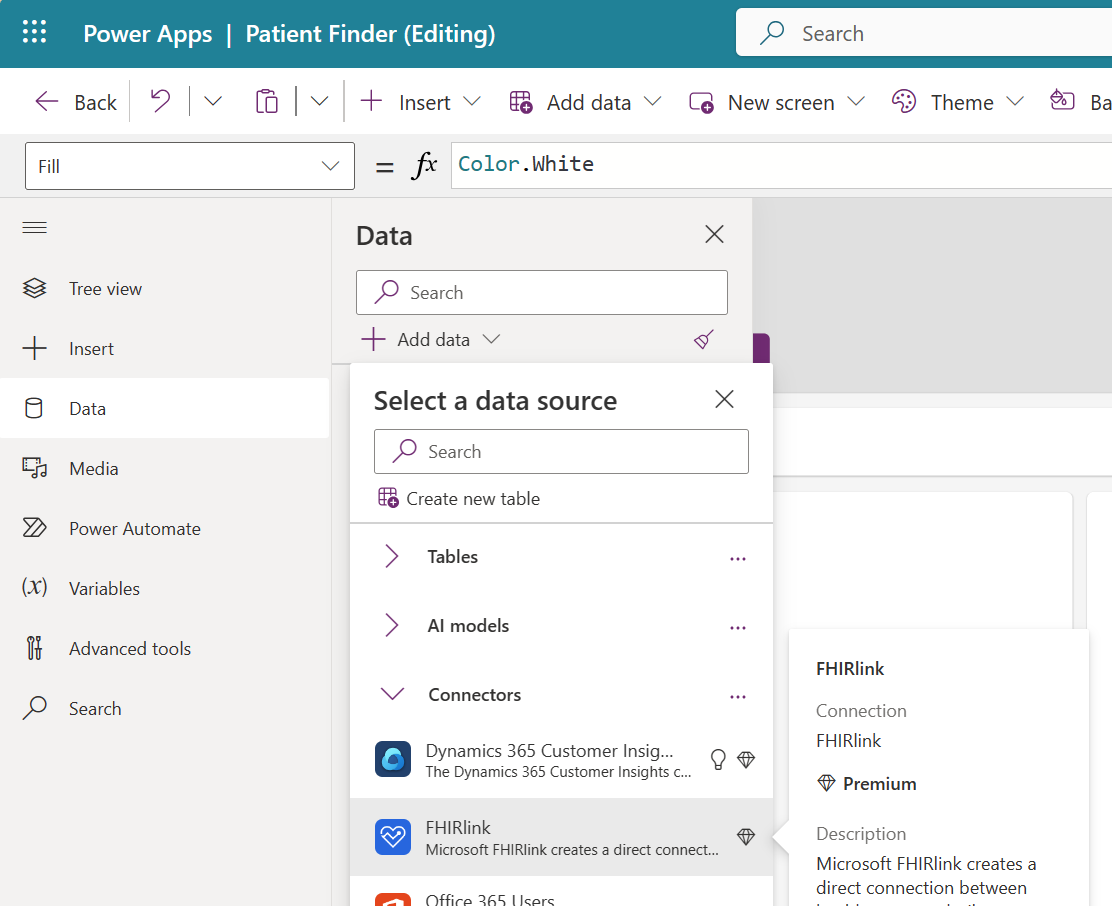
Task: Click the Undo icon
Action: [x=161, y=101]
